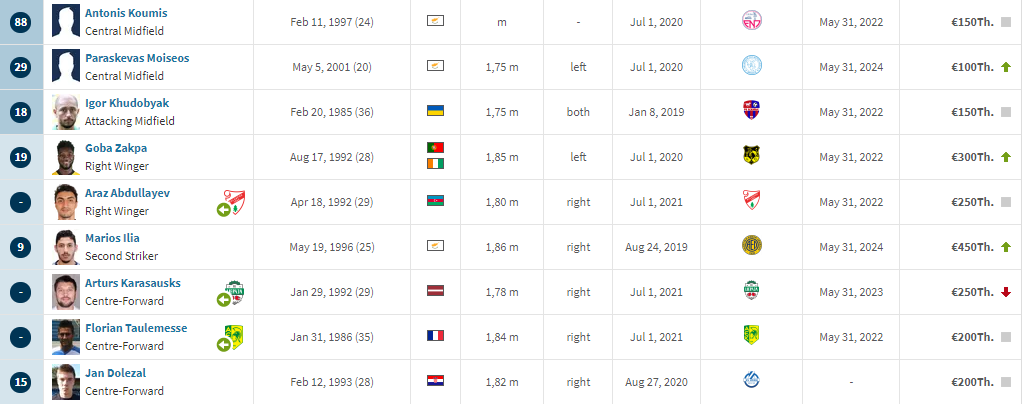The height and width of the screenshot is (404, 1022).
Task: Open Marios Ilia's former club badge
Action: (x=752, y=246)
